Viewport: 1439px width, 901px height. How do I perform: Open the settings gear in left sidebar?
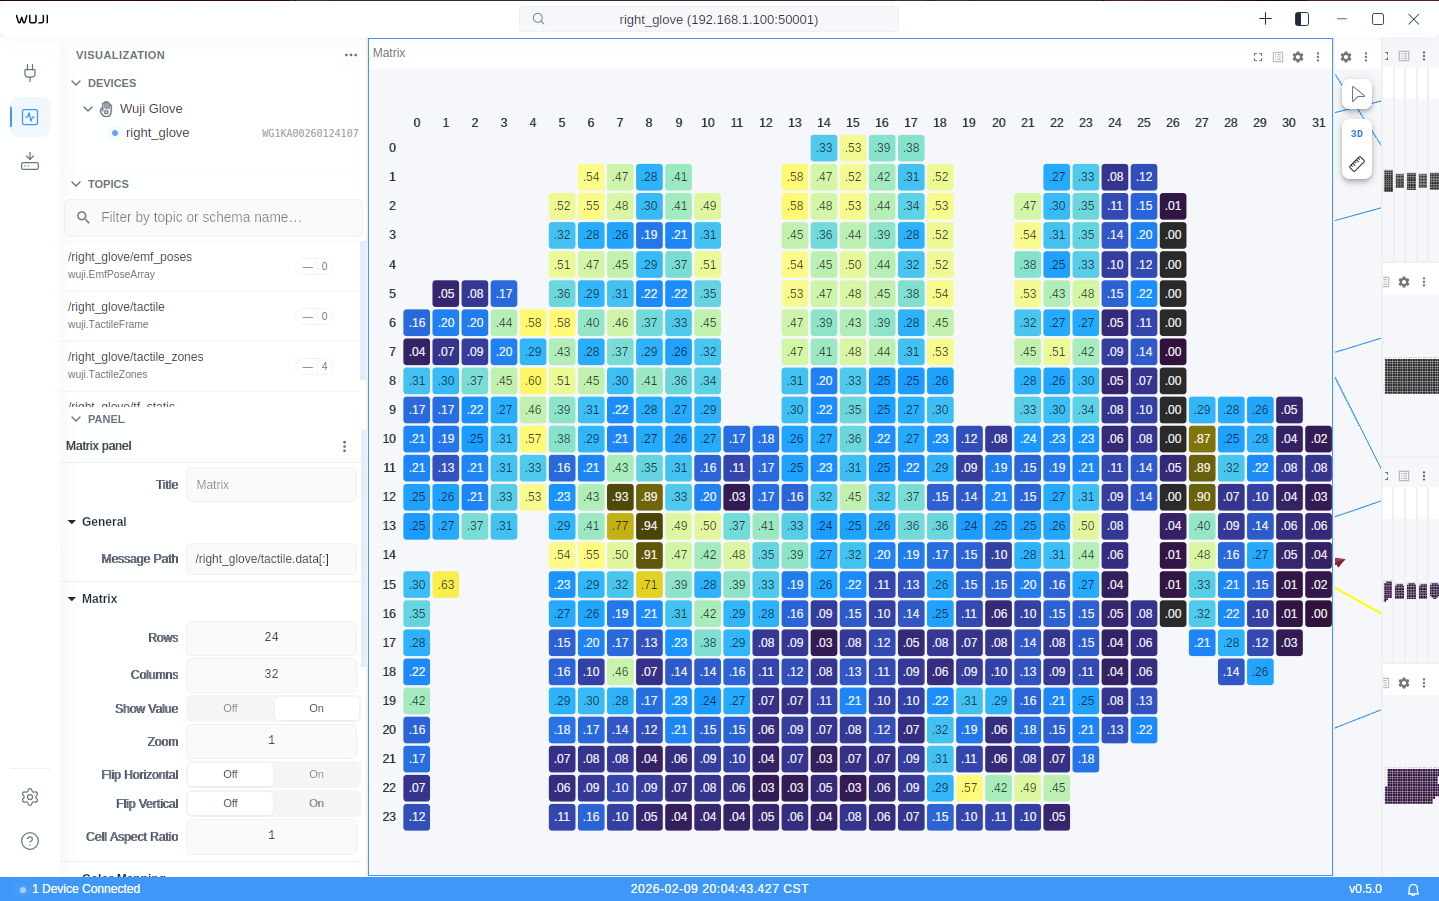pyautogui.click(x=30, y=797)
